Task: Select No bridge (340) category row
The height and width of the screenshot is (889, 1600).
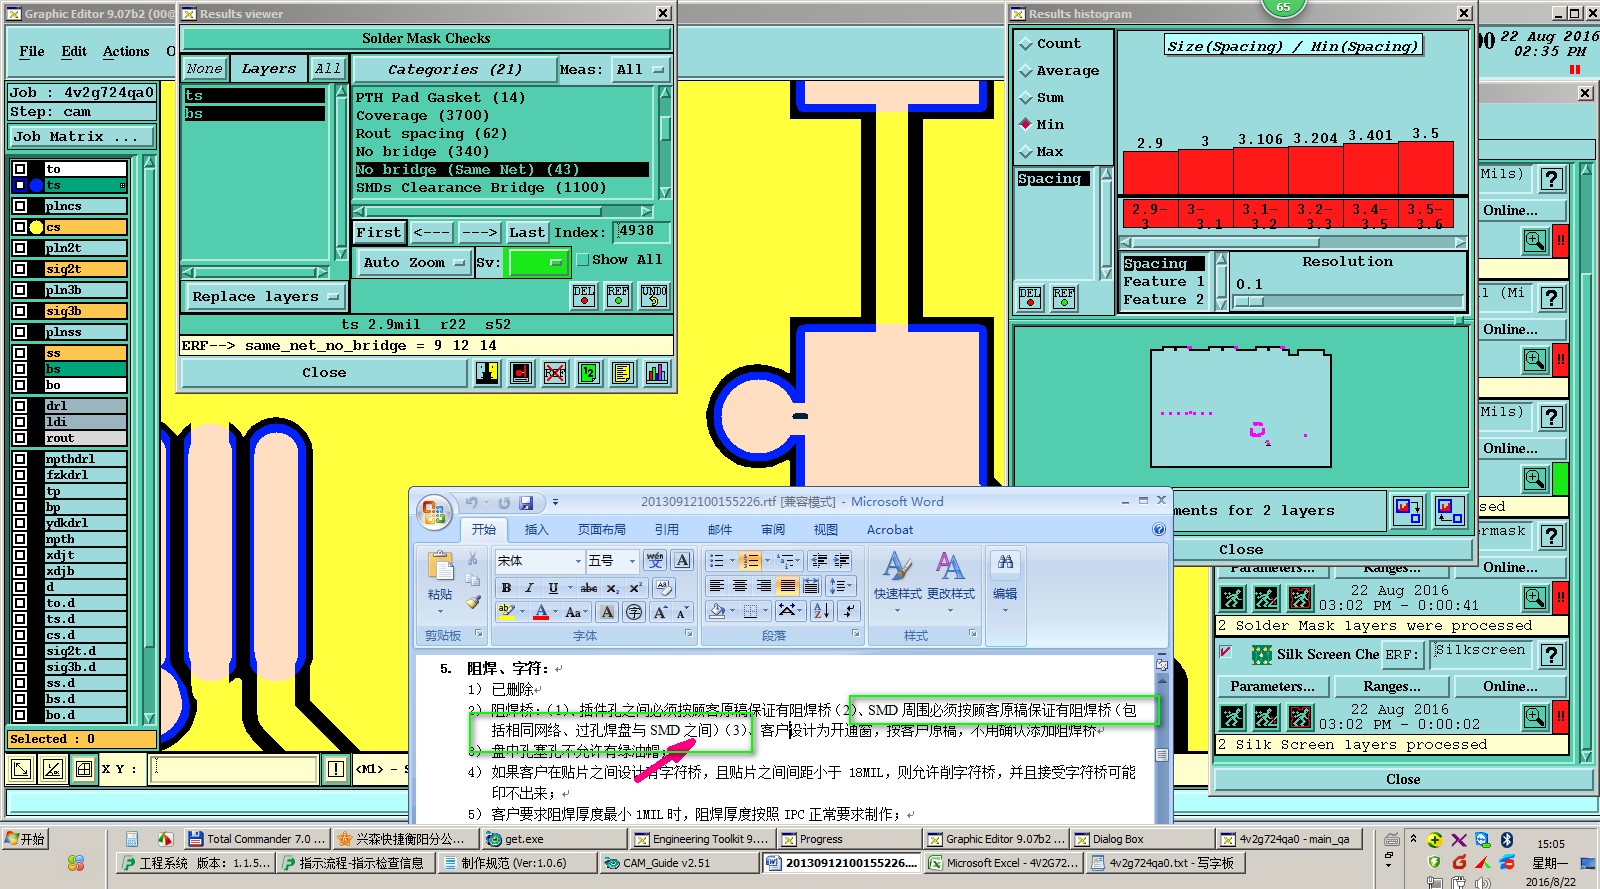Action: pyautogui.click(x=503, y=152)
